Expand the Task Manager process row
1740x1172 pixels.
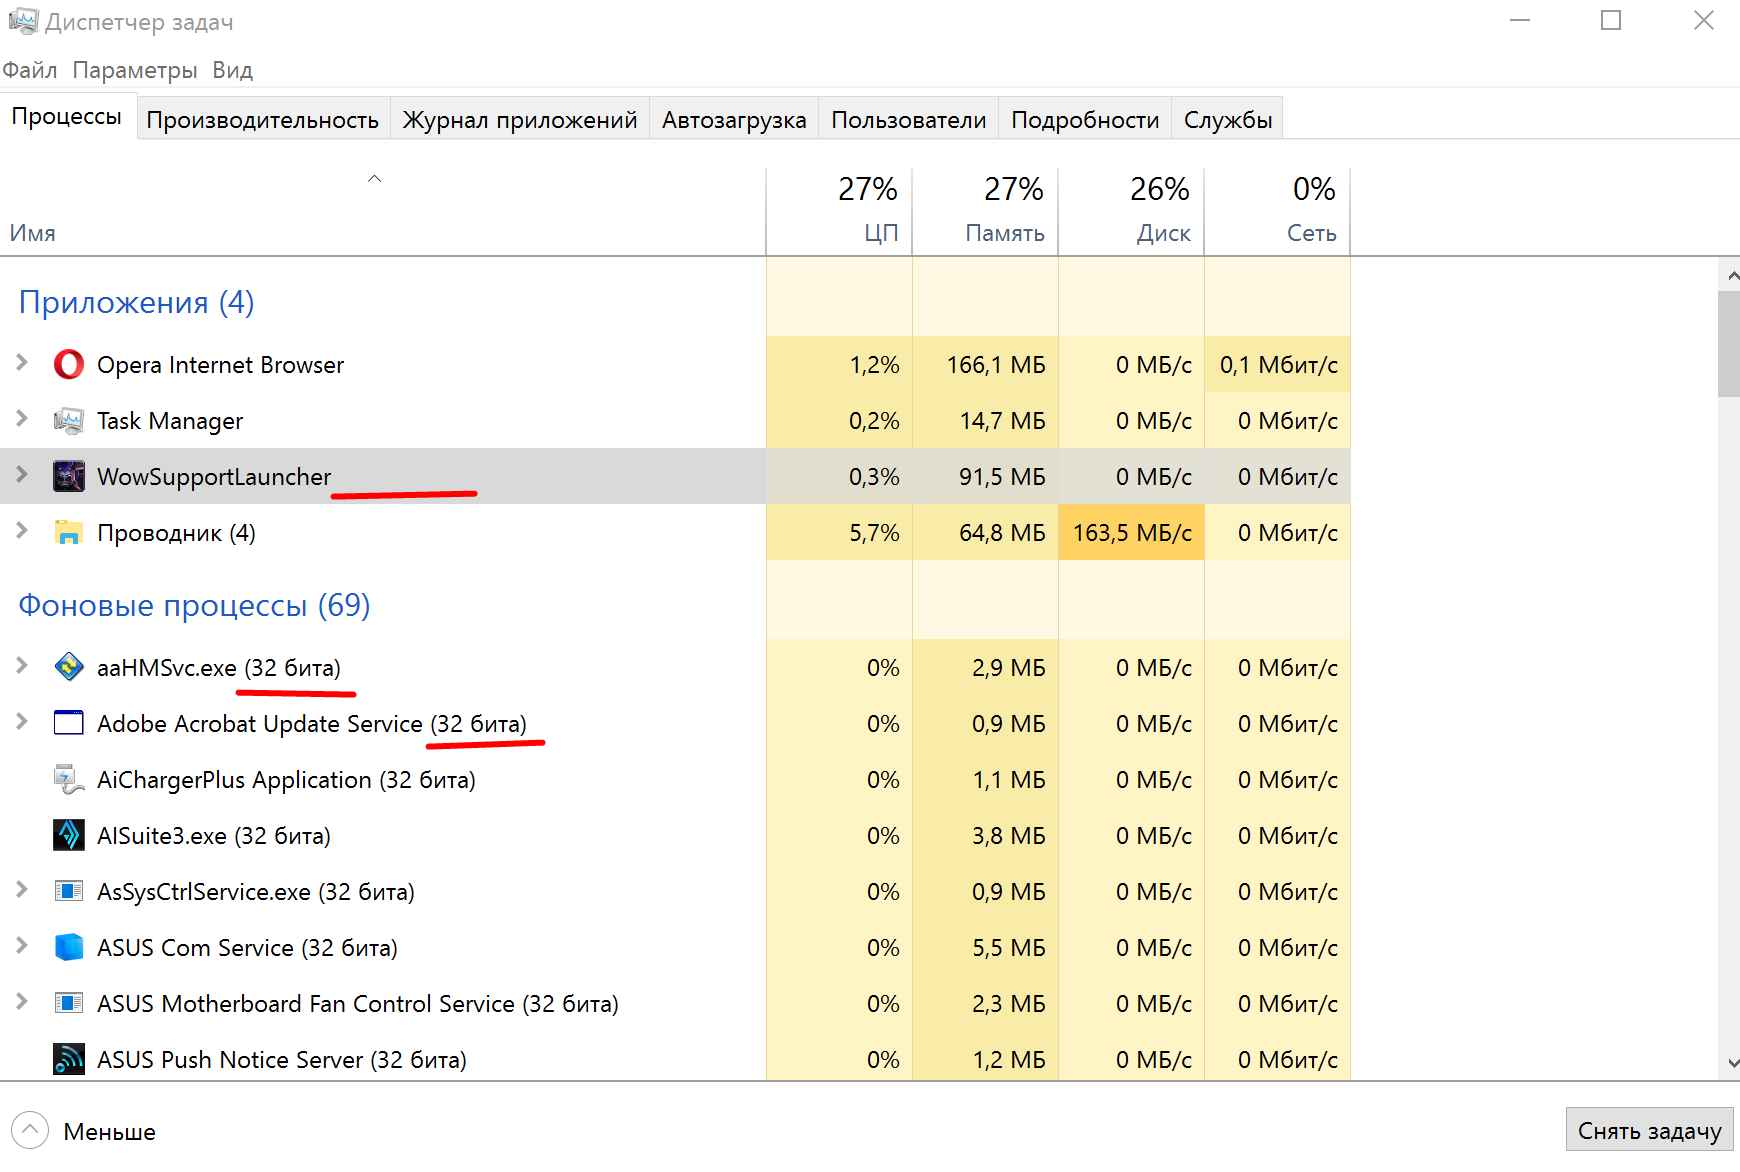pos(22,419)
